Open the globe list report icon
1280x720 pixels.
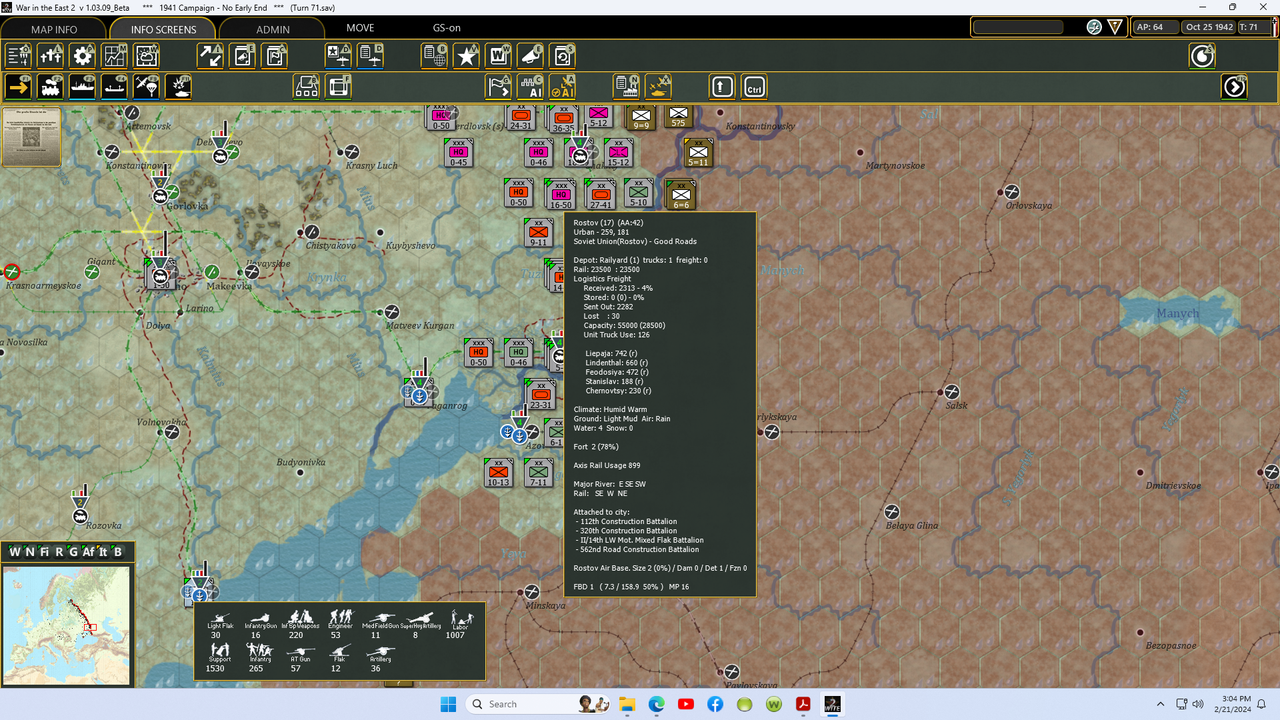pyautogui.click(x=435, y=56)
